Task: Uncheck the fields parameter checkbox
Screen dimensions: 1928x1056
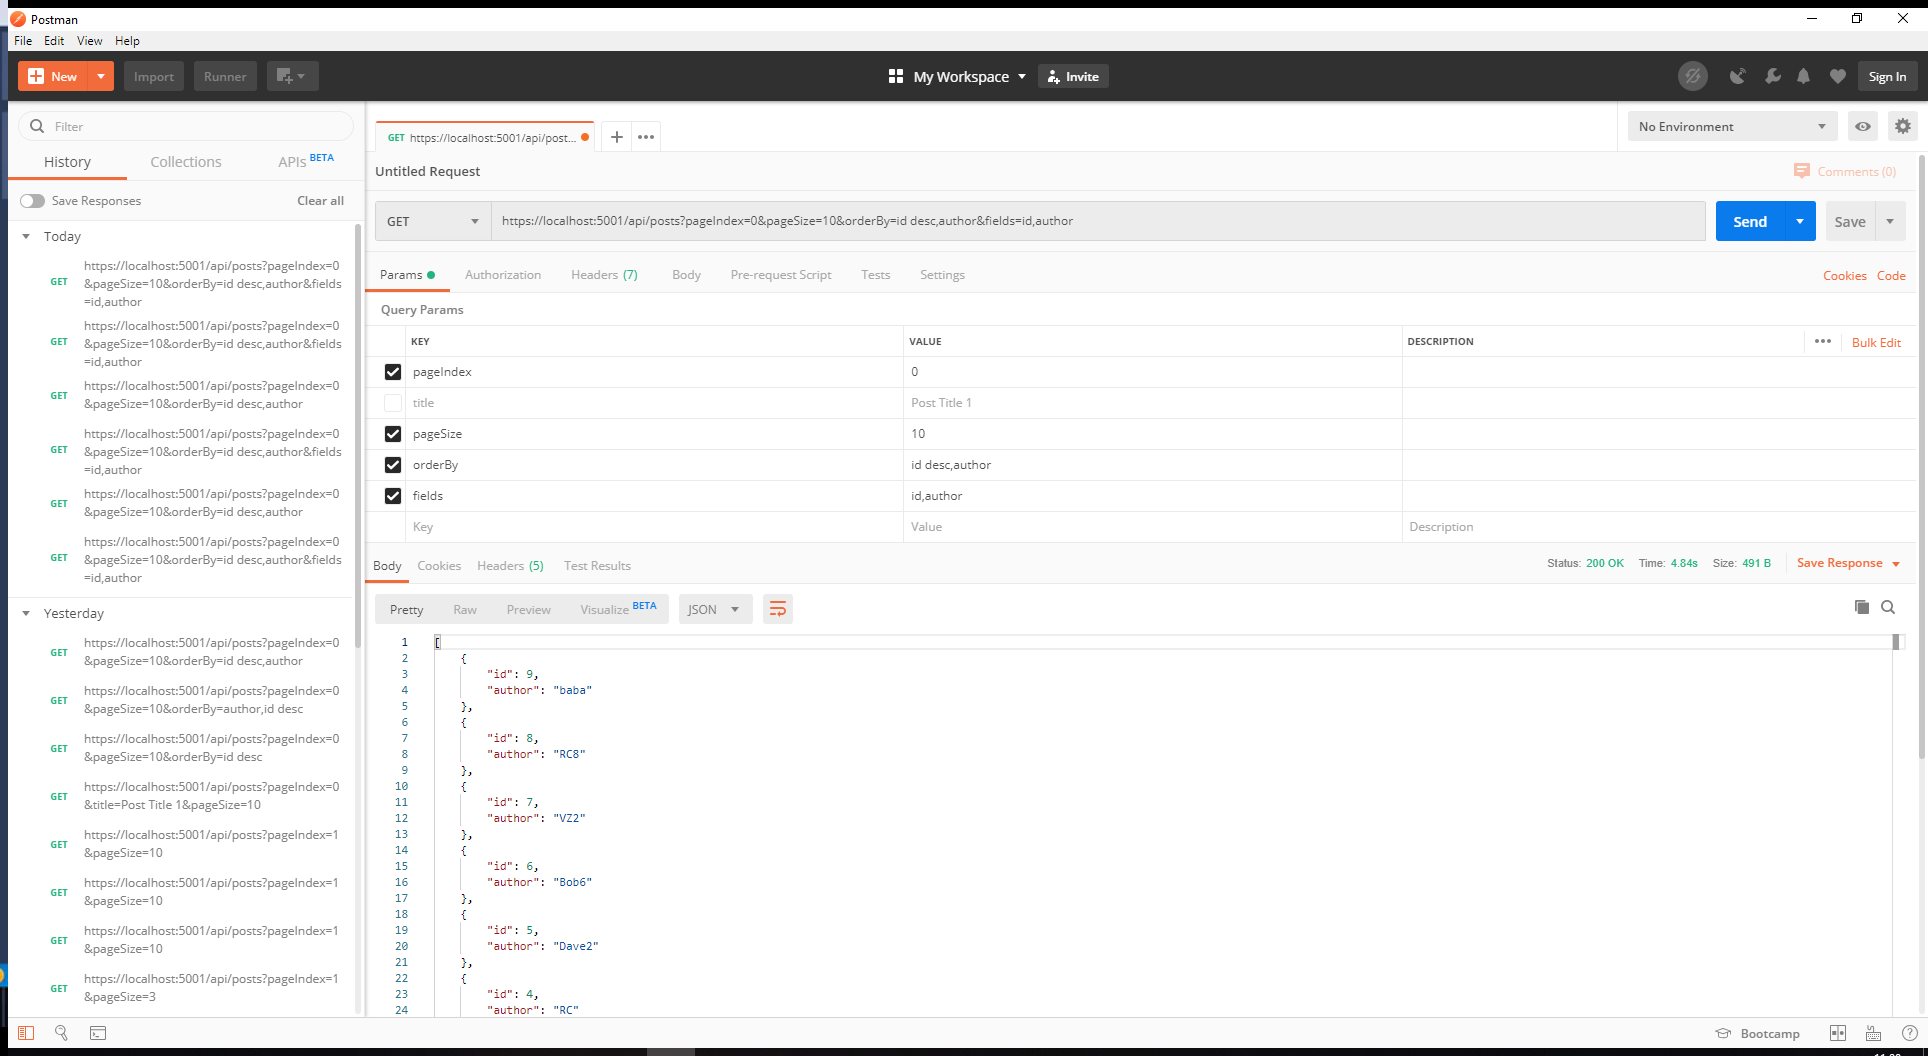Action: [x=393, y=496]
